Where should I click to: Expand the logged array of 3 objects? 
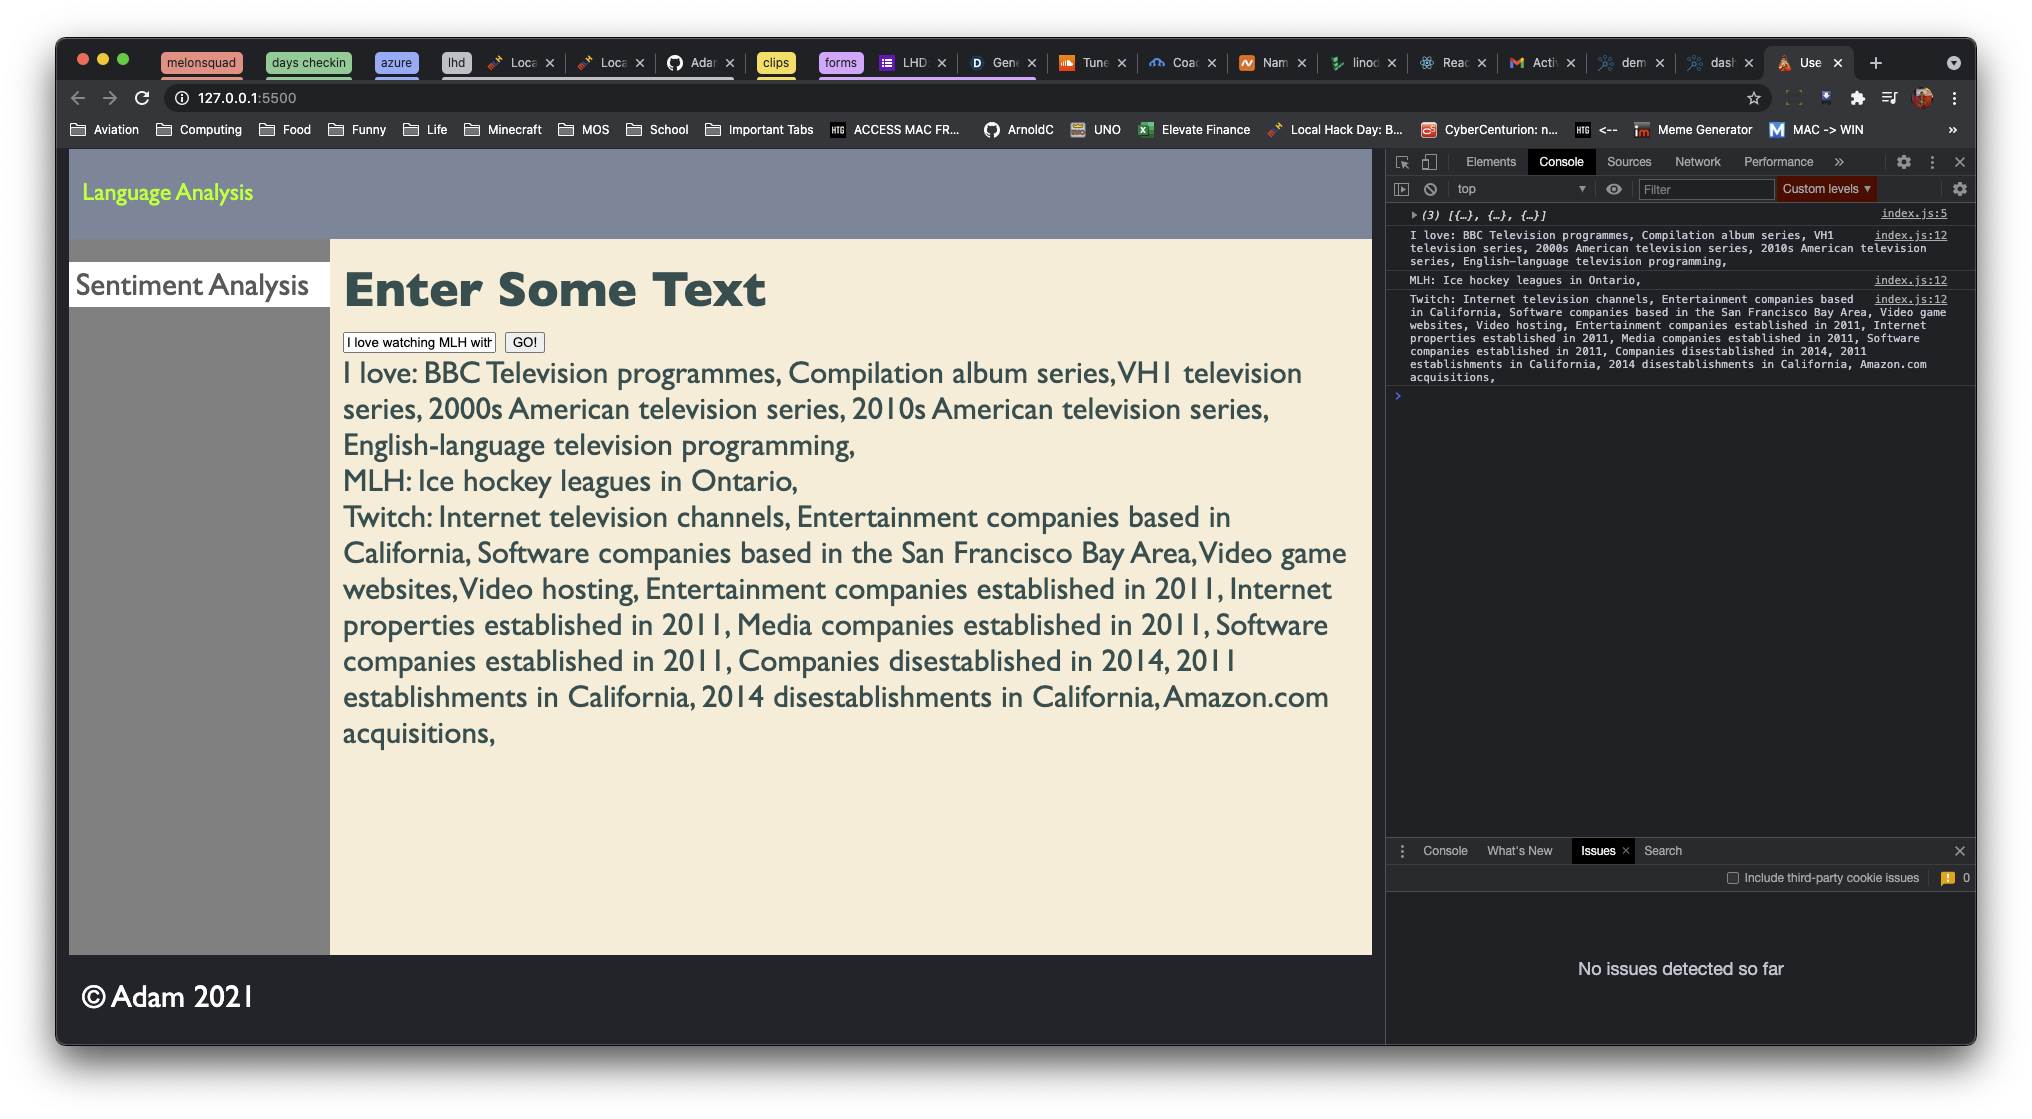click(1414, 215)
